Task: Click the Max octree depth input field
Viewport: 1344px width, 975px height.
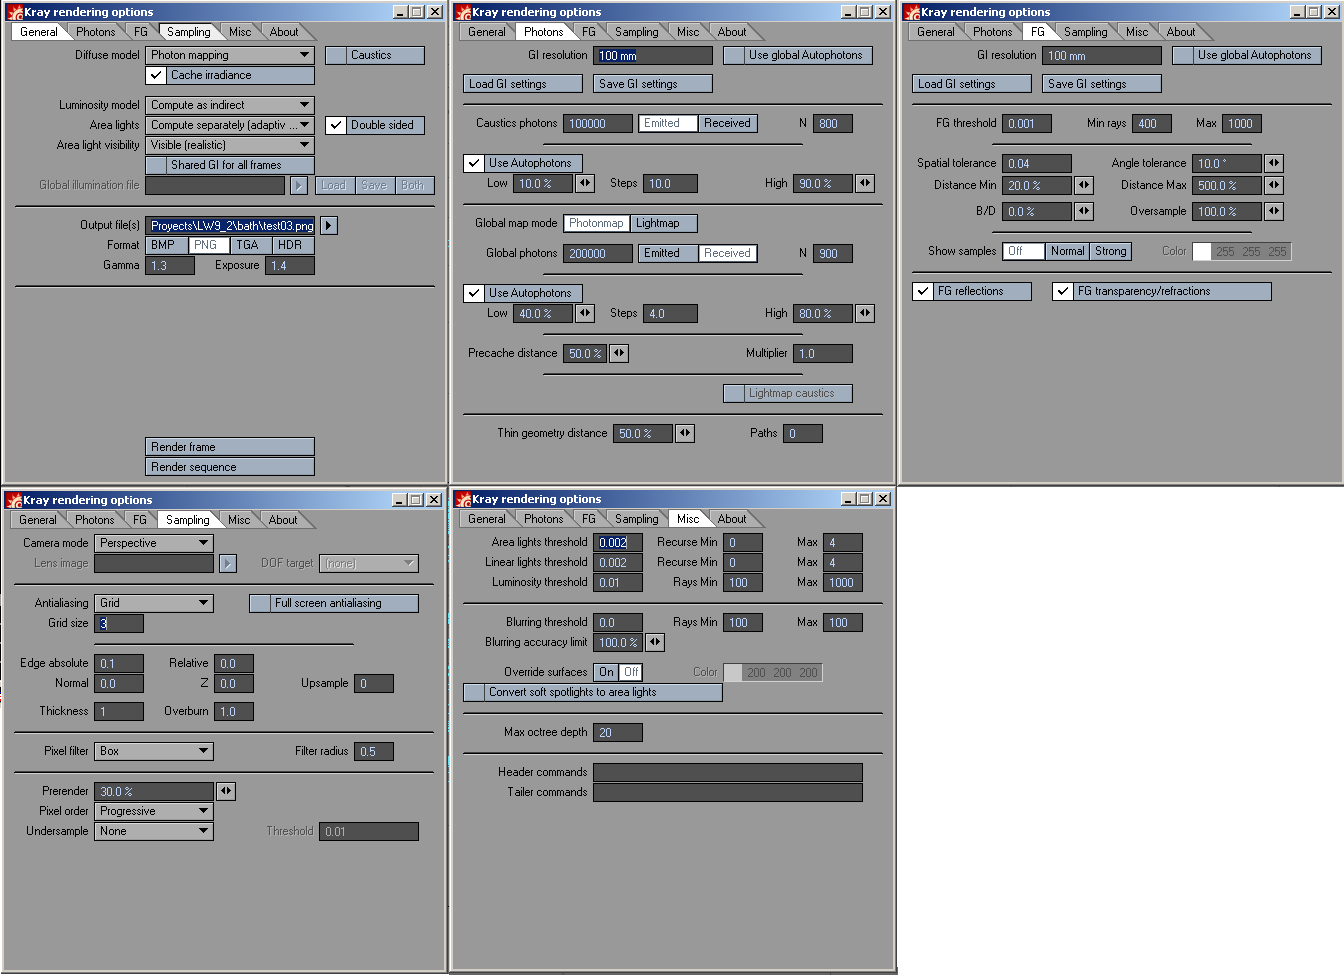Action: coord(618,732)
